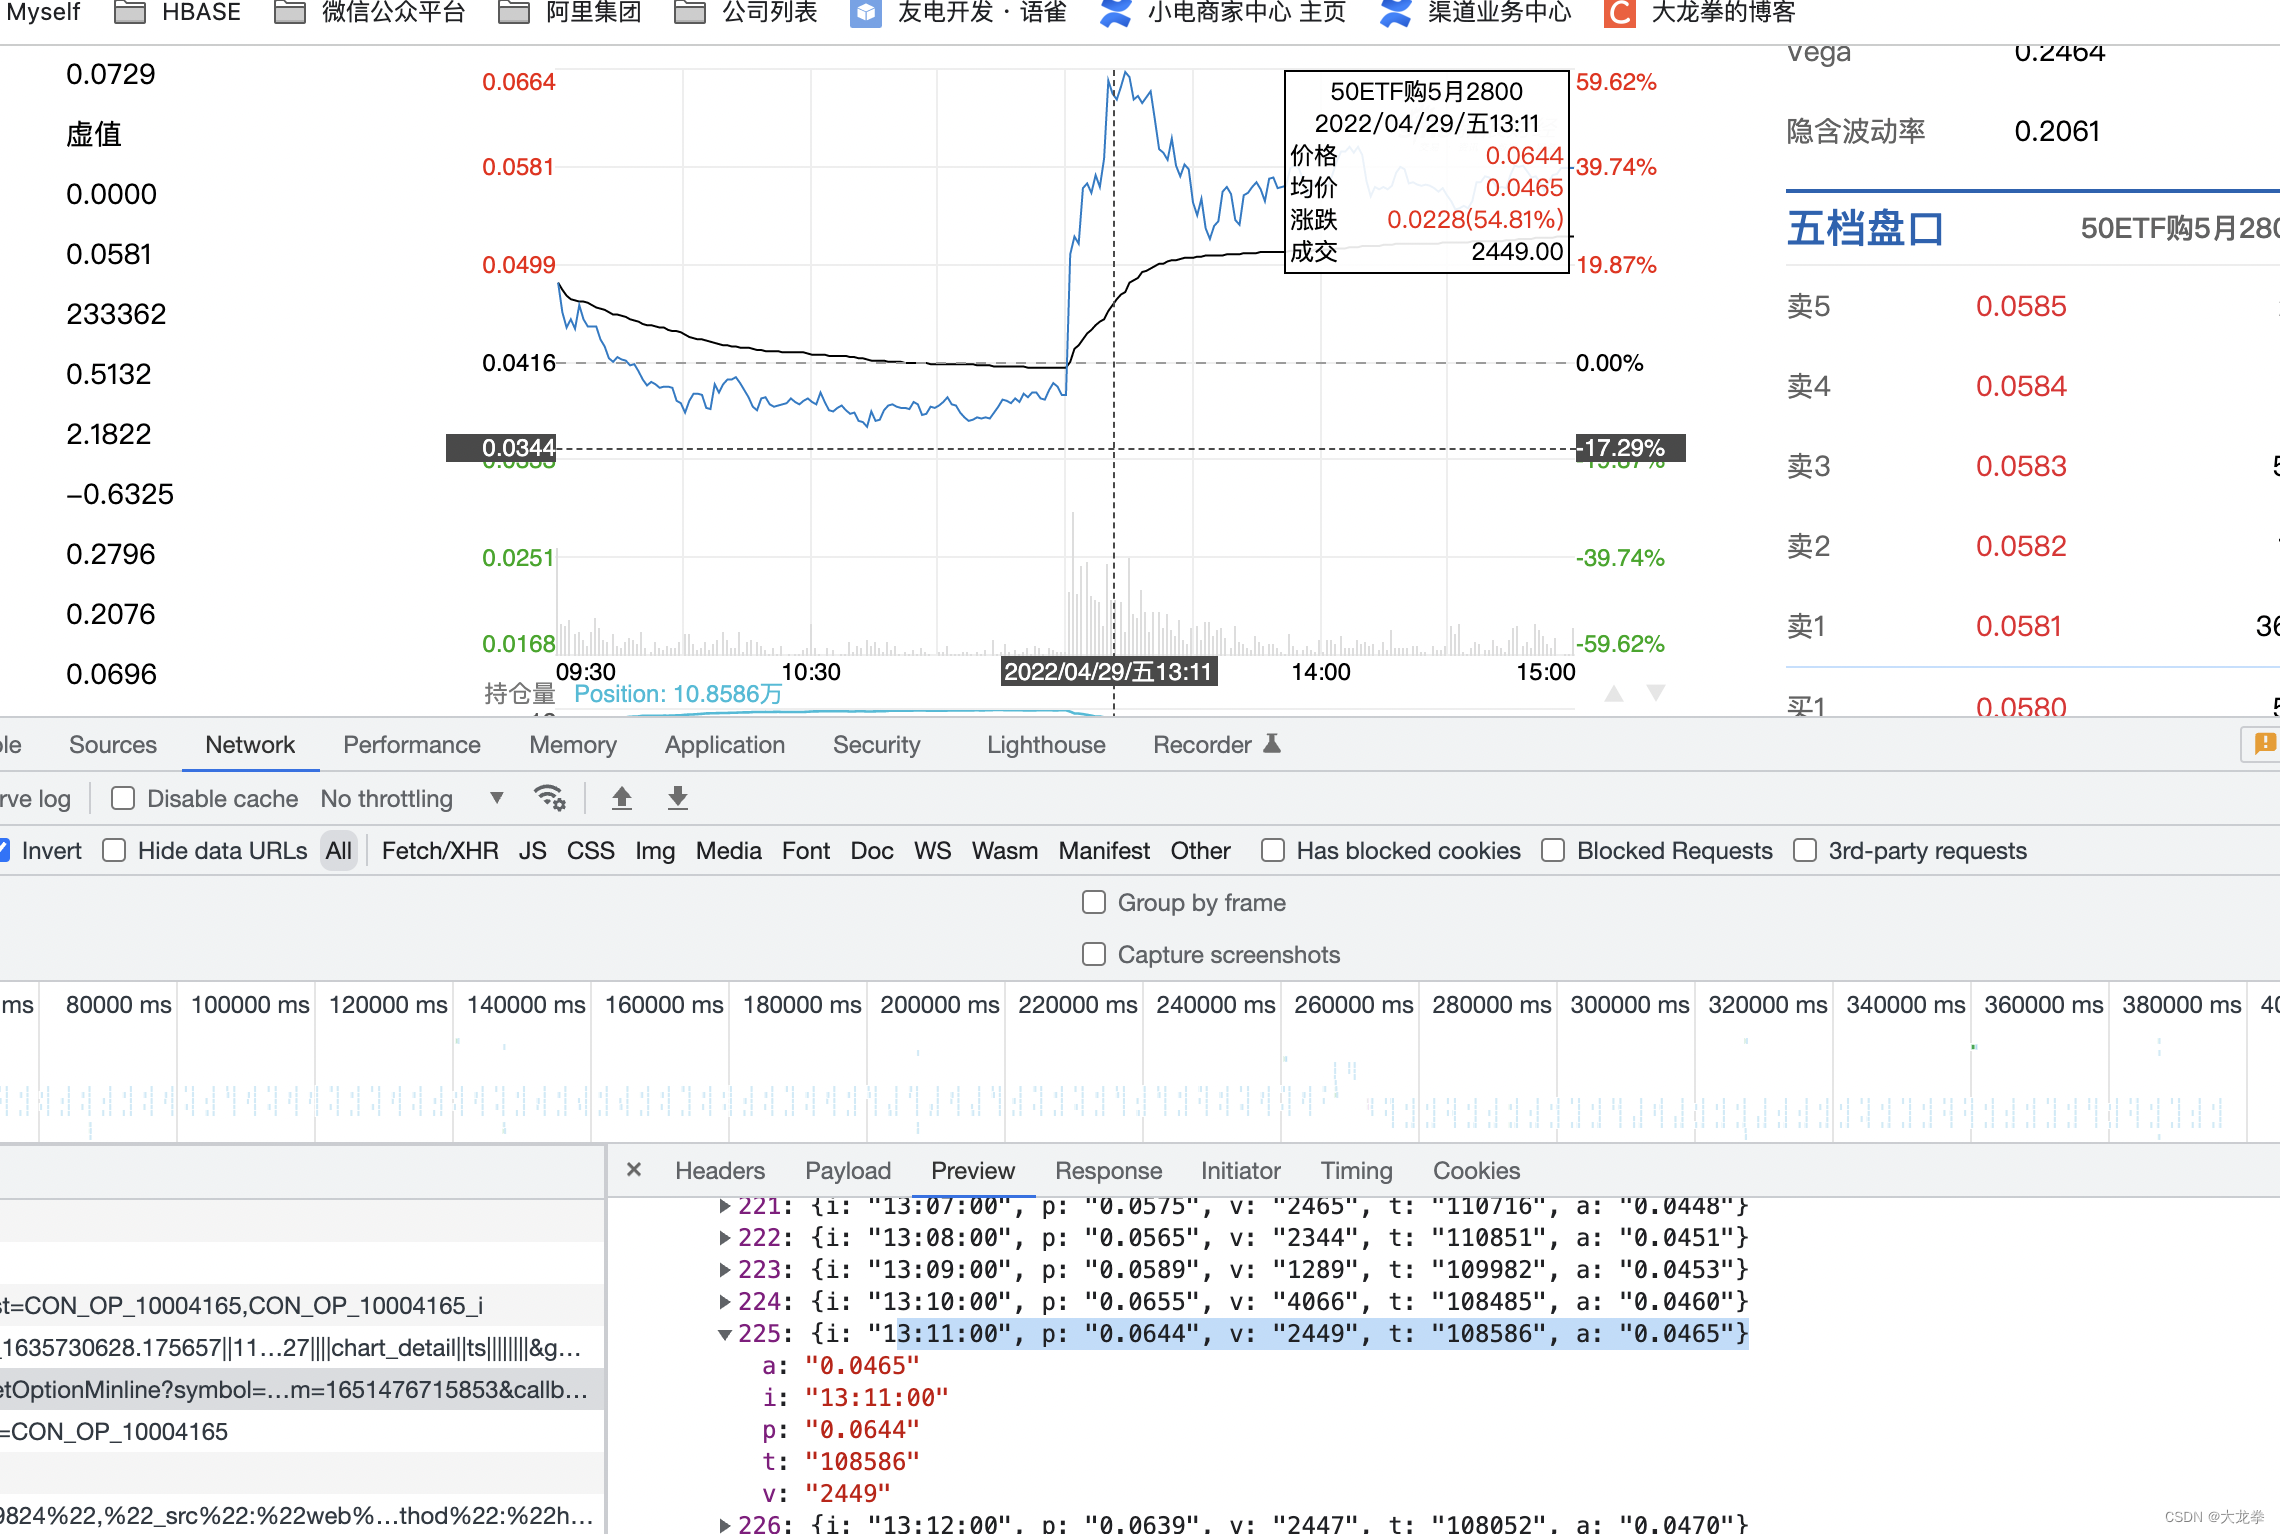Click 五档盘口 panel heading
The height and width of the screenshot is (1534, 2280).
pos(1865,228)
